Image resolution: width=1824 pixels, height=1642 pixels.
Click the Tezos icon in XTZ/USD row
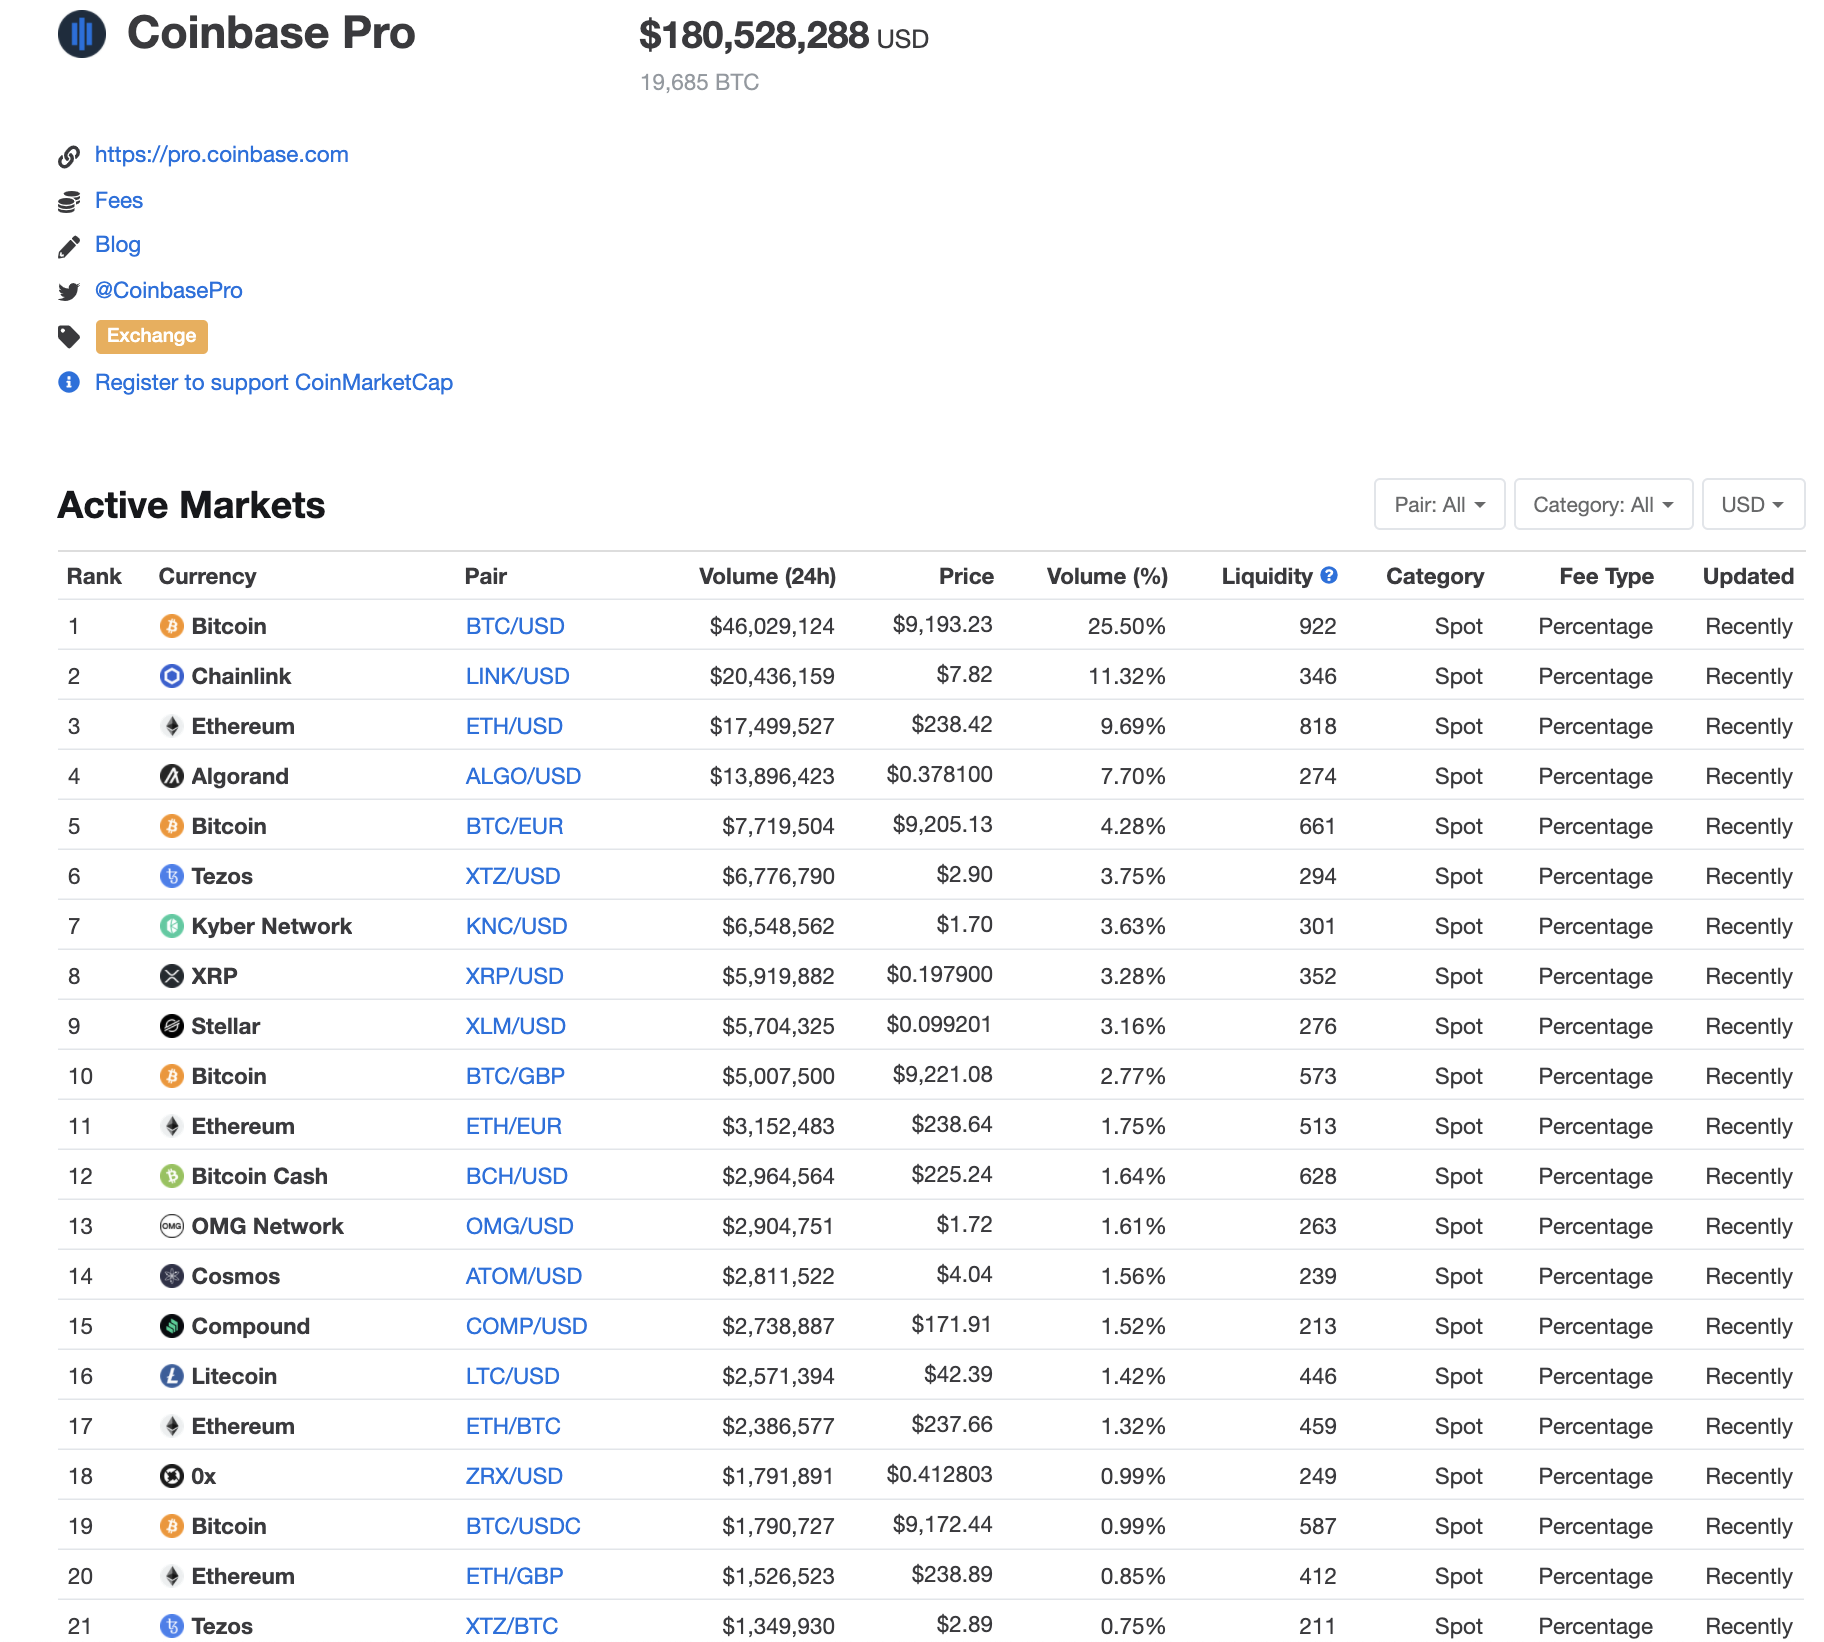(172, 876)
